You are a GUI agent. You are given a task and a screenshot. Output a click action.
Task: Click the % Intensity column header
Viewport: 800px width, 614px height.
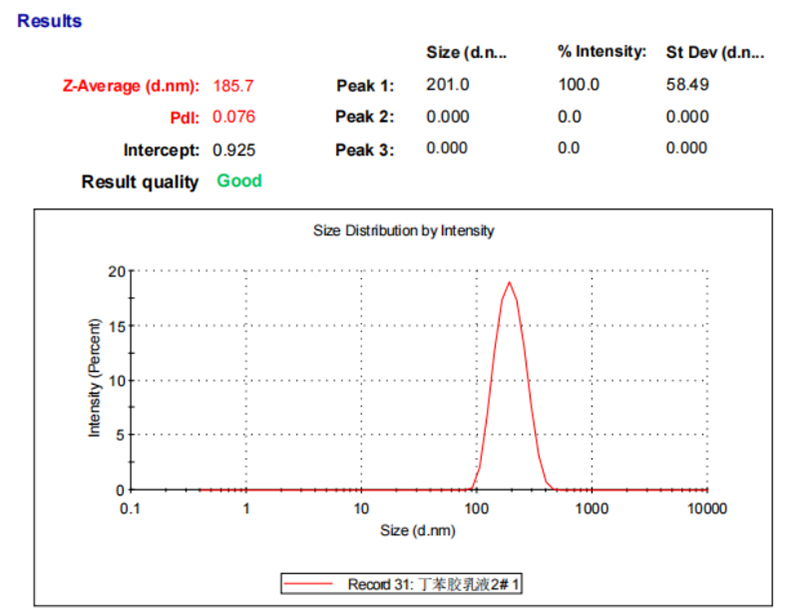(602, 52)
